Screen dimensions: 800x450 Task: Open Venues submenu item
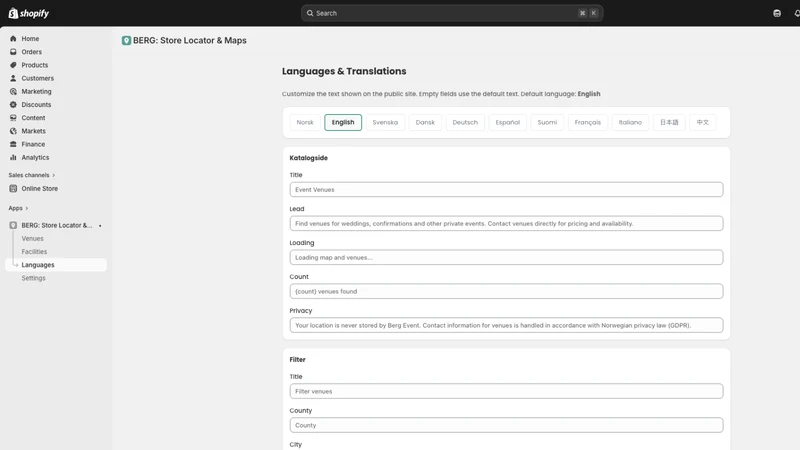click(x=33, y=239)
